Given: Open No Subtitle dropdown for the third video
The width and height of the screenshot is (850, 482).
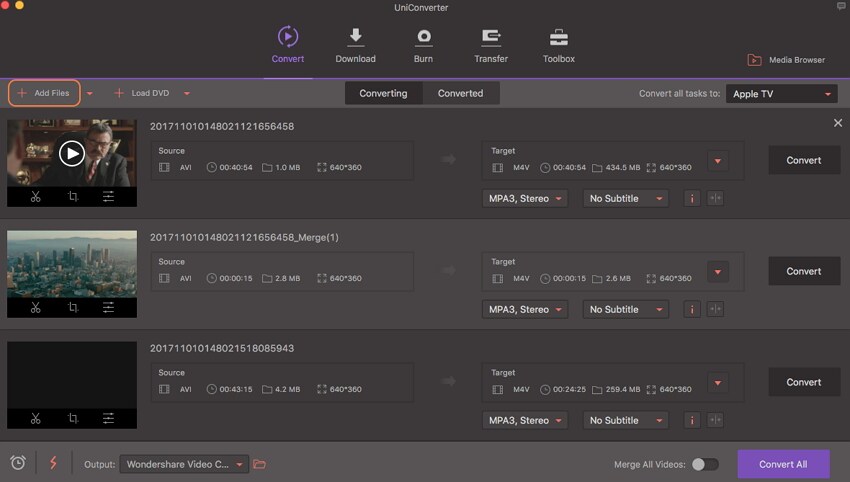Looking at the screenshot, I should 626,420.
